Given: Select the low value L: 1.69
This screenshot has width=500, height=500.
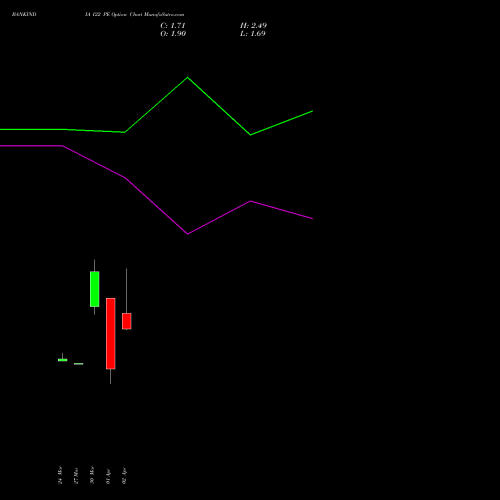Looking at the screenshot, I should [253, 34].
